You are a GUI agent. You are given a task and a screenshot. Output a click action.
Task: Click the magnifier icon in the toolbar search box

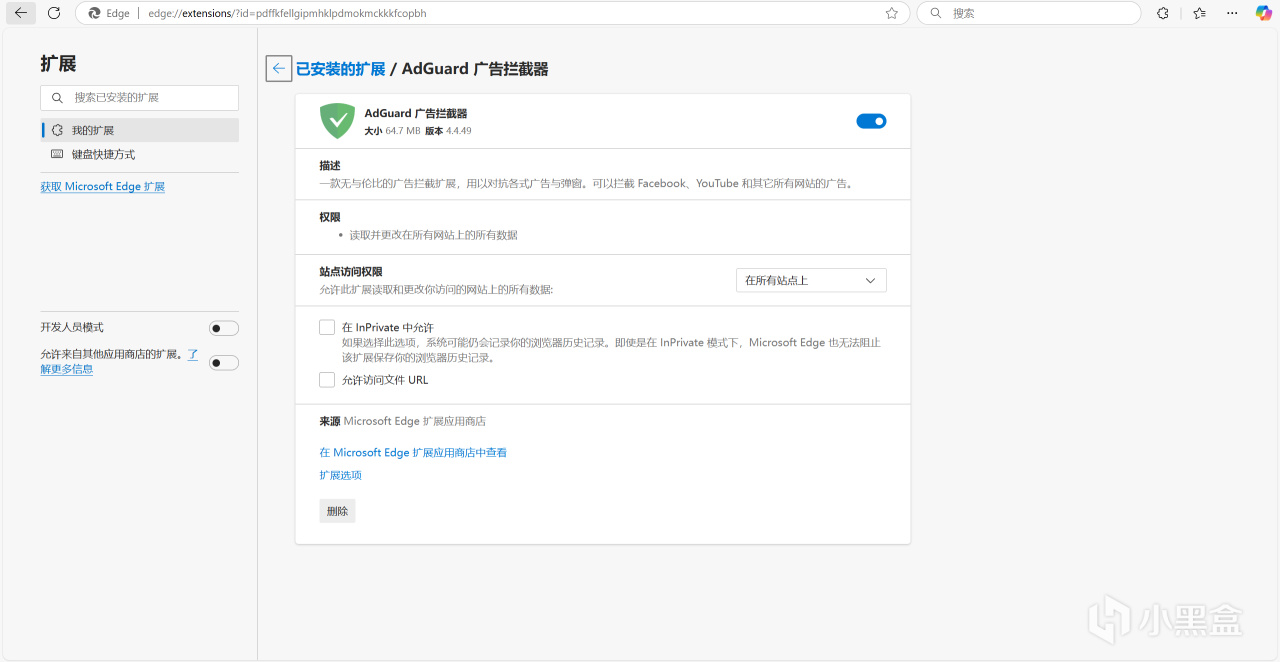pos(936,13)
